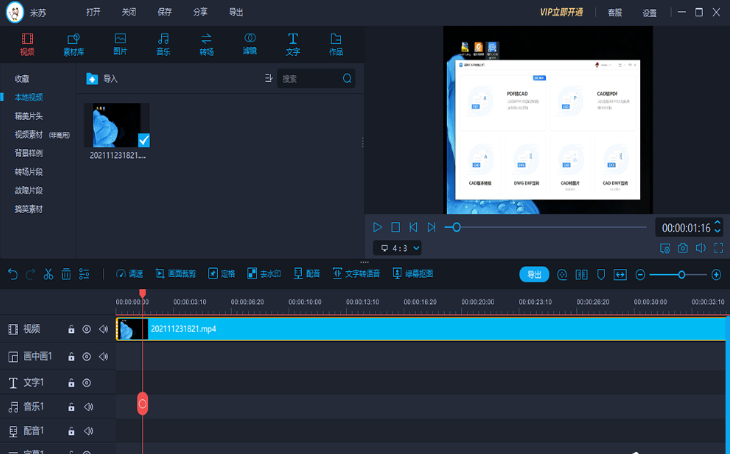Viewport: 730px width, 454px height.
Task: Click 绿幕抠图 green screen tool
Action: click(x=413, y=274)
